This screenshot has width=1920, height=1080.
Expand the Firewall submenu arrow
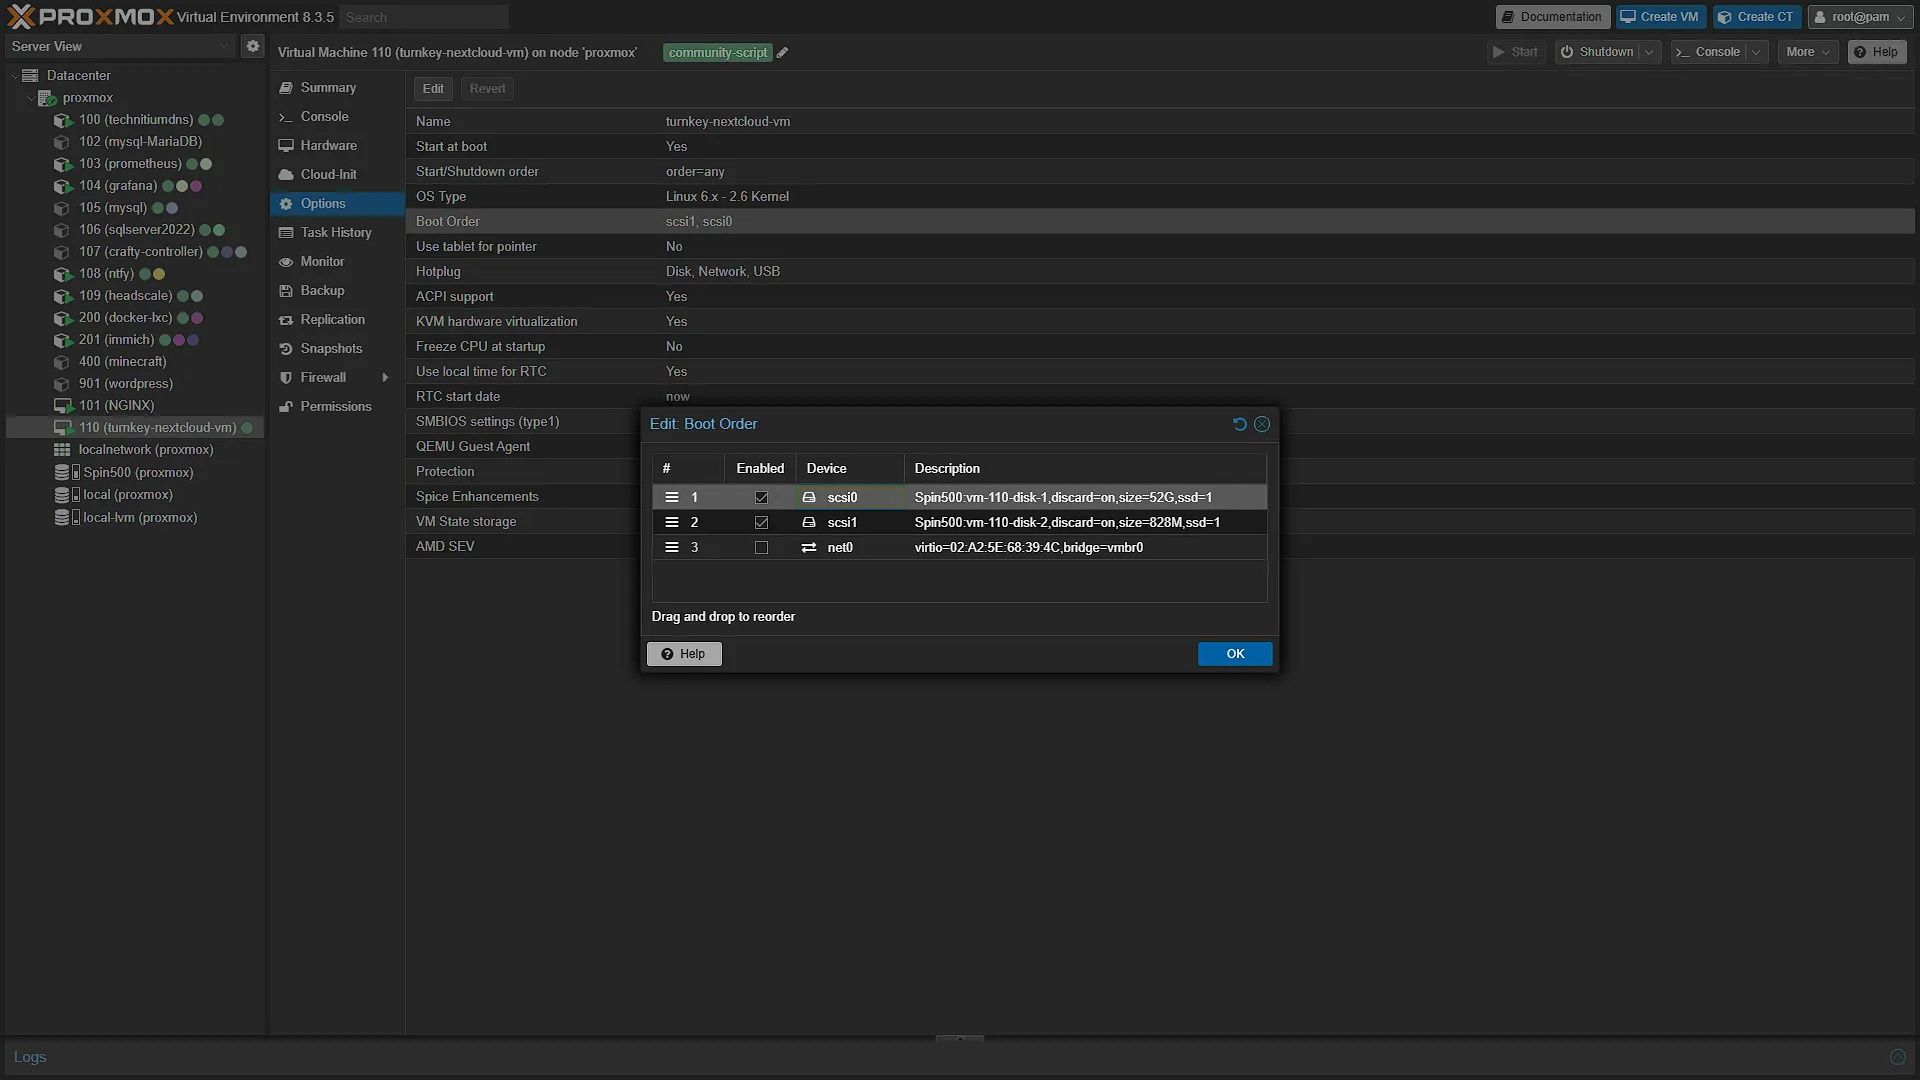tap(385, 377)
